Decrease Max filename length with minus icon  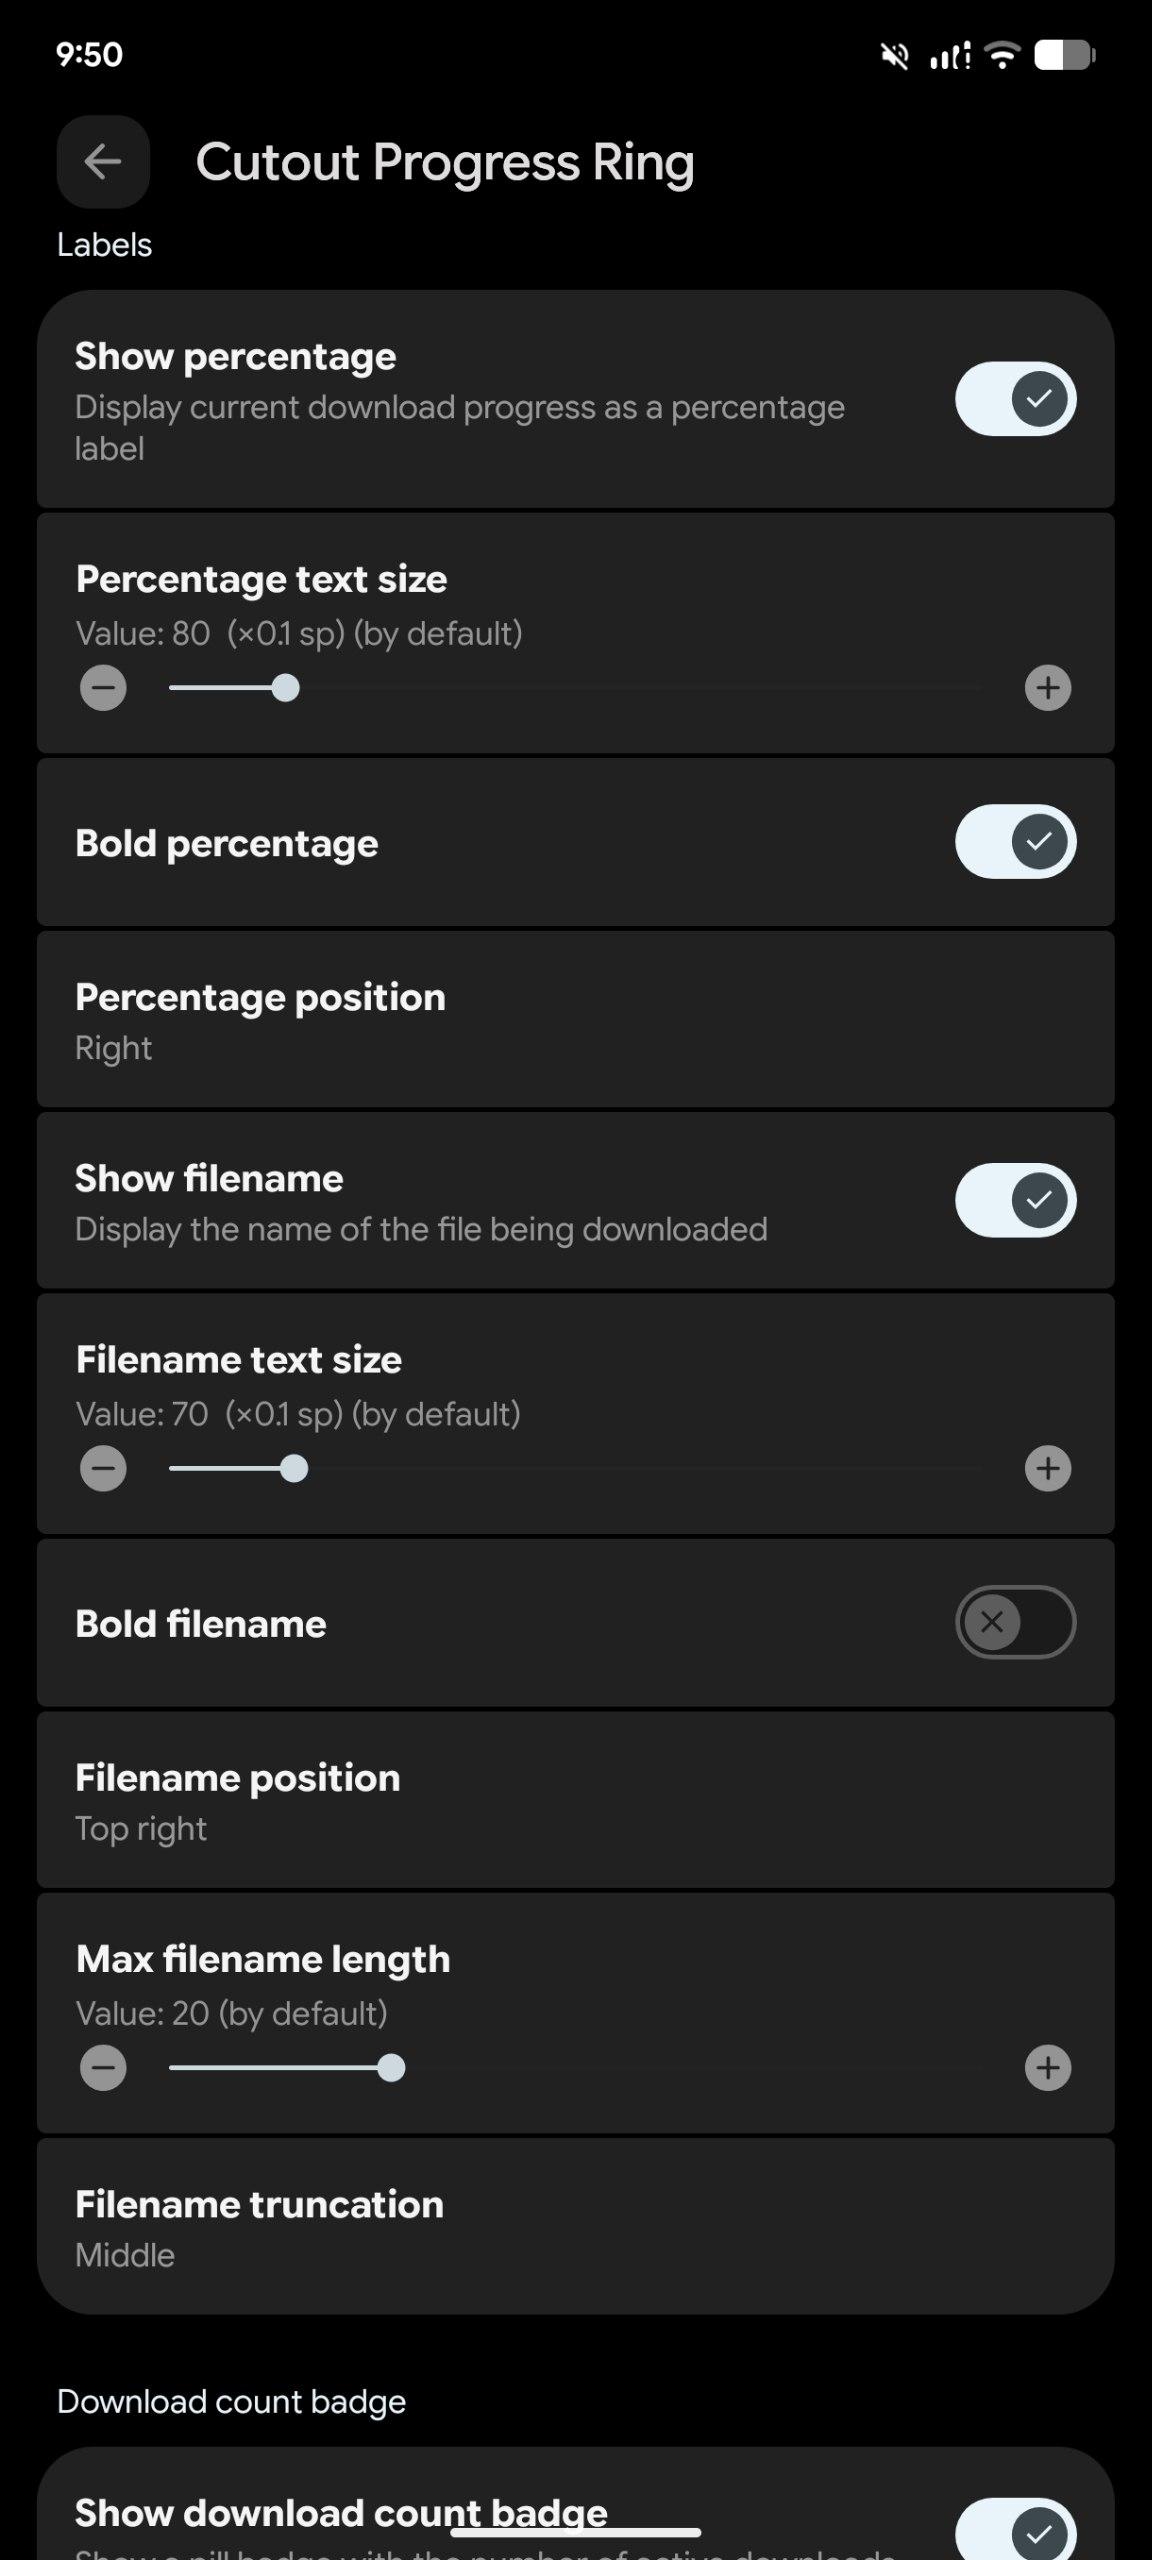click(x=103, y=2068)
